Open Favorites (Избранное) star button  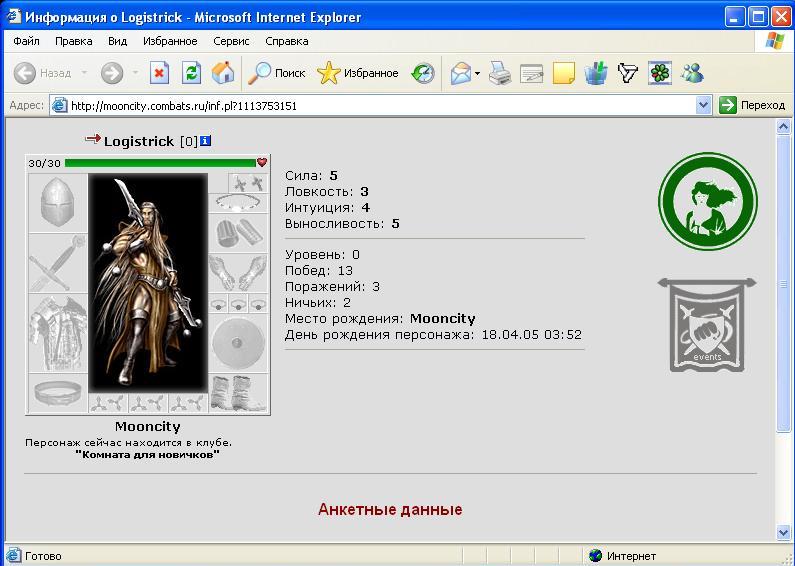(x=357, y=74)
